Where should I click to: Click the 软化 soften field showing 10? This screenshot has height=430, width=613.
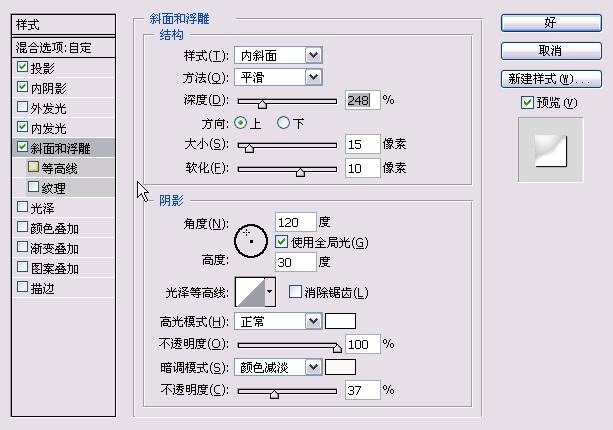point(362,168)
